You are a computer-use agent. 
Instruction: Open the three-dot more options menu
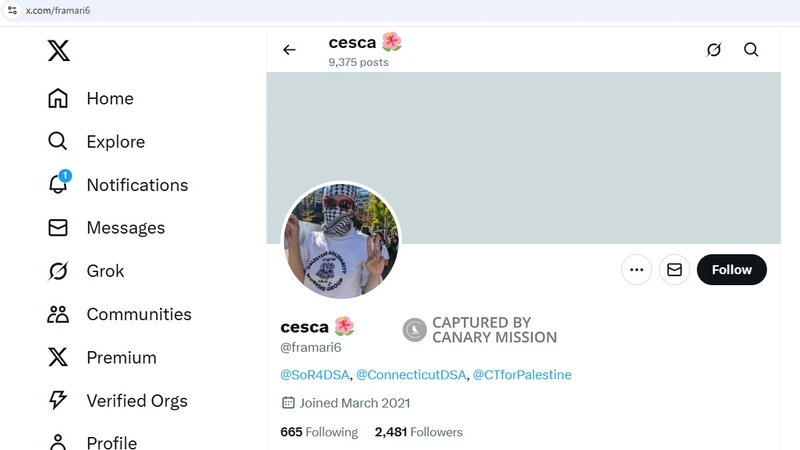(637, 270)
